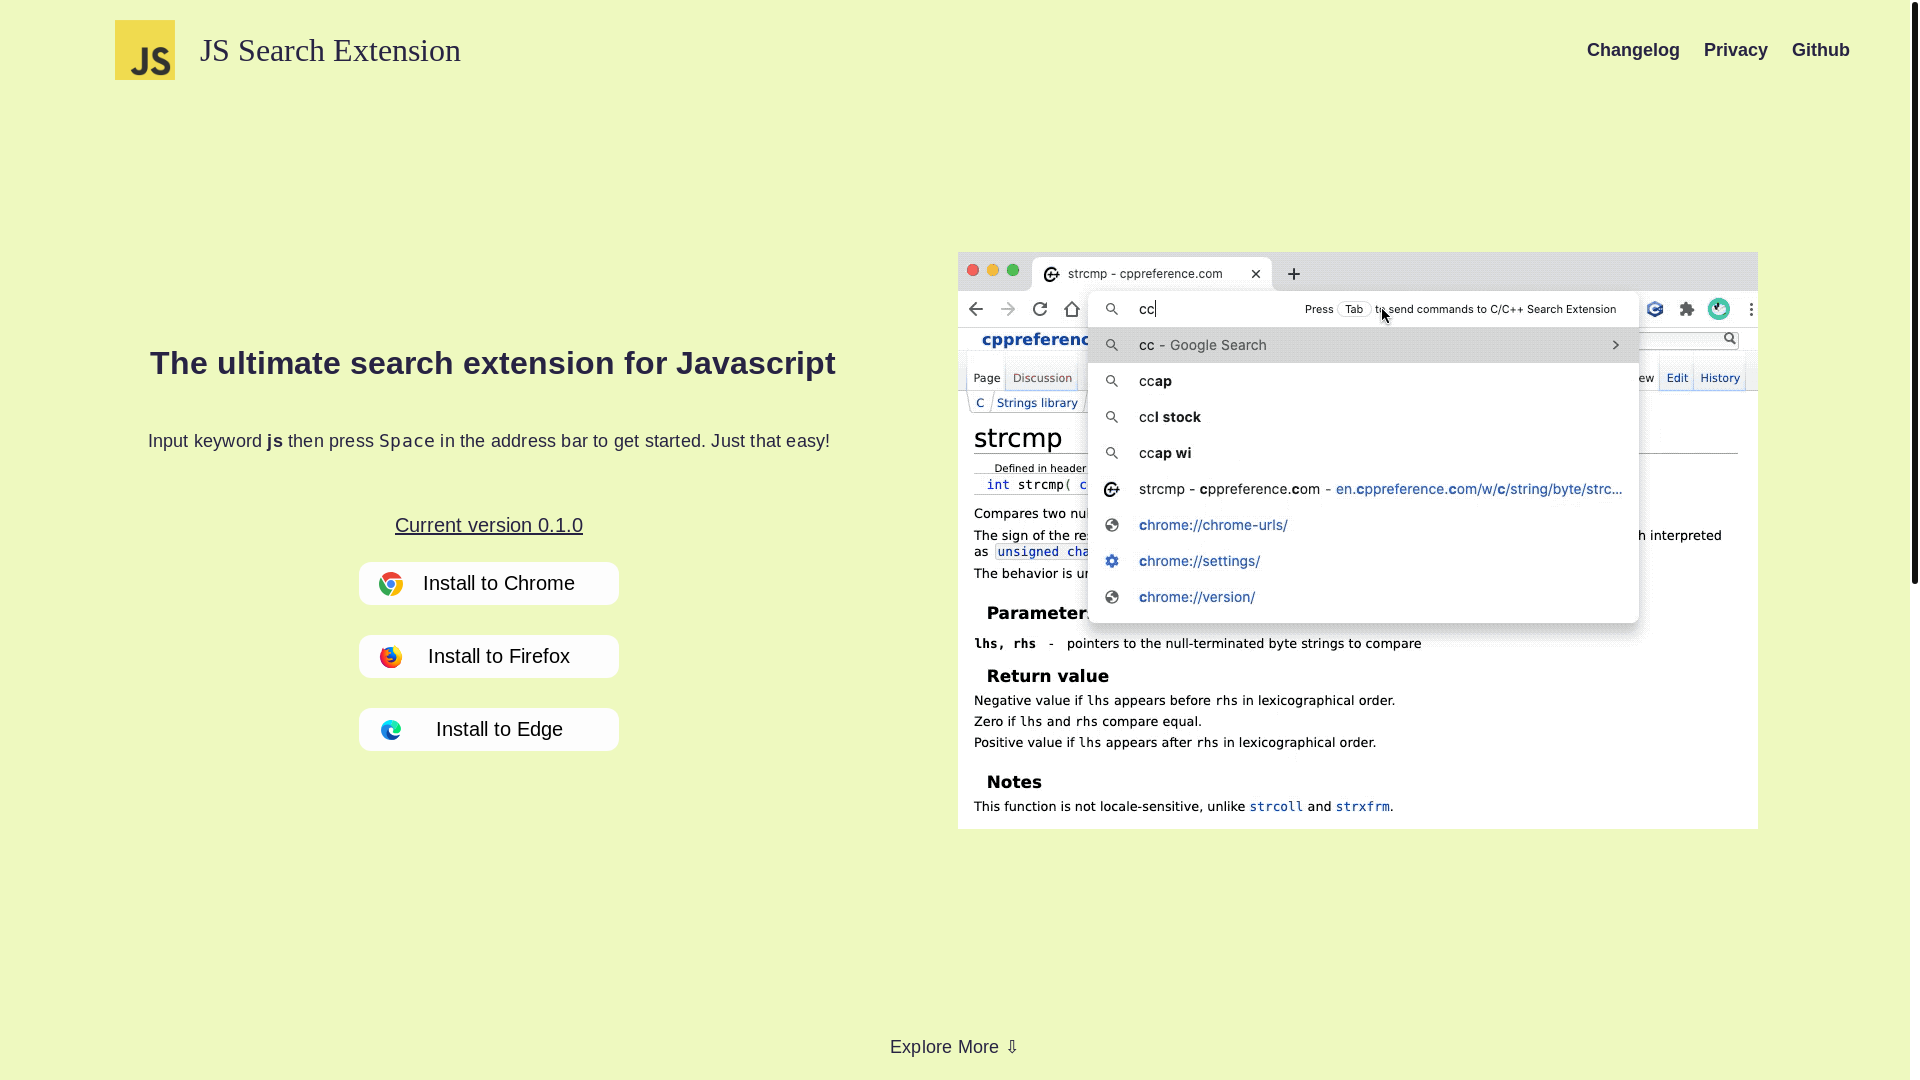Click the 'Return value' heading in demo
The height and width of the screenshot is (1080, 1920).
pyautogui.click(x=1047, y=676)
